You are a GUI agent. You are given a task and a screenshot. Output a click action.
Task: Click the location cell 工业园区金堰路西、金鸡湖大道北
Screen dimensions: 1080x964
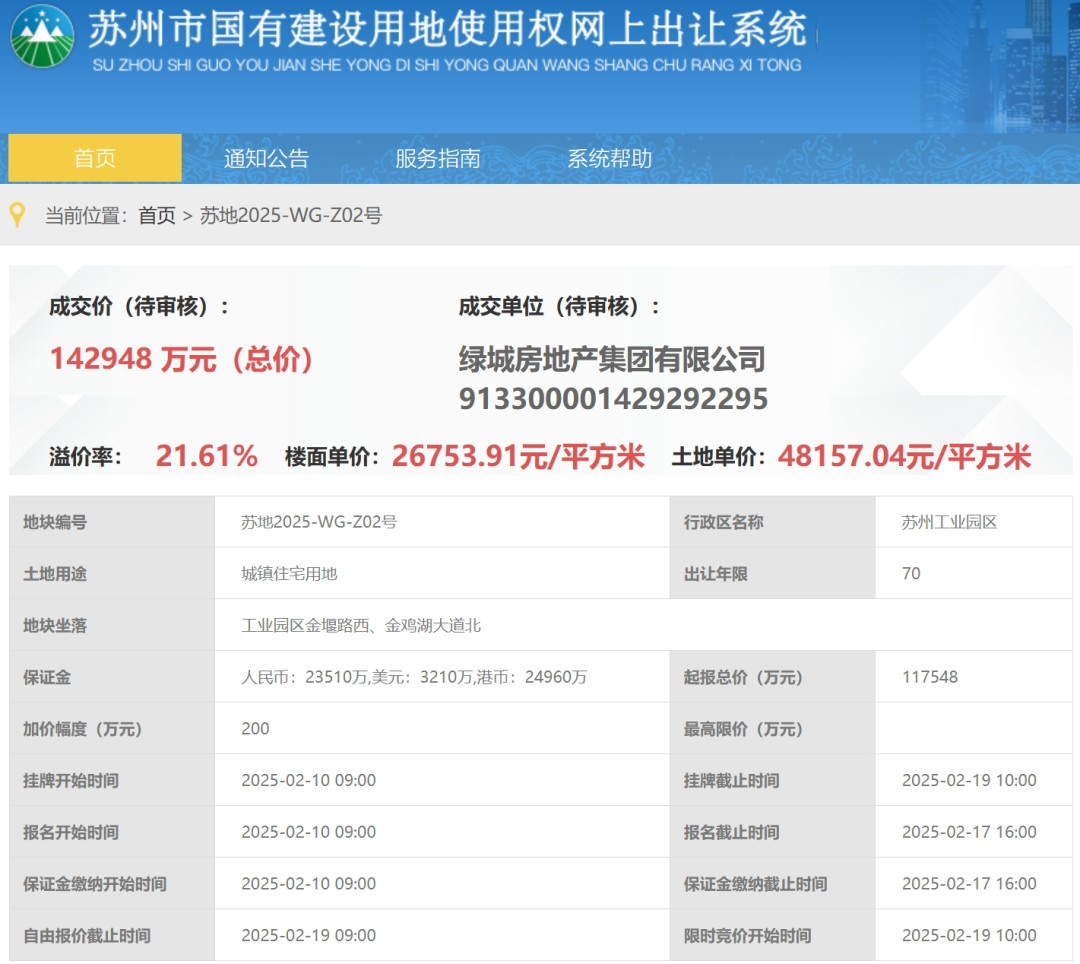coord(361,625)
